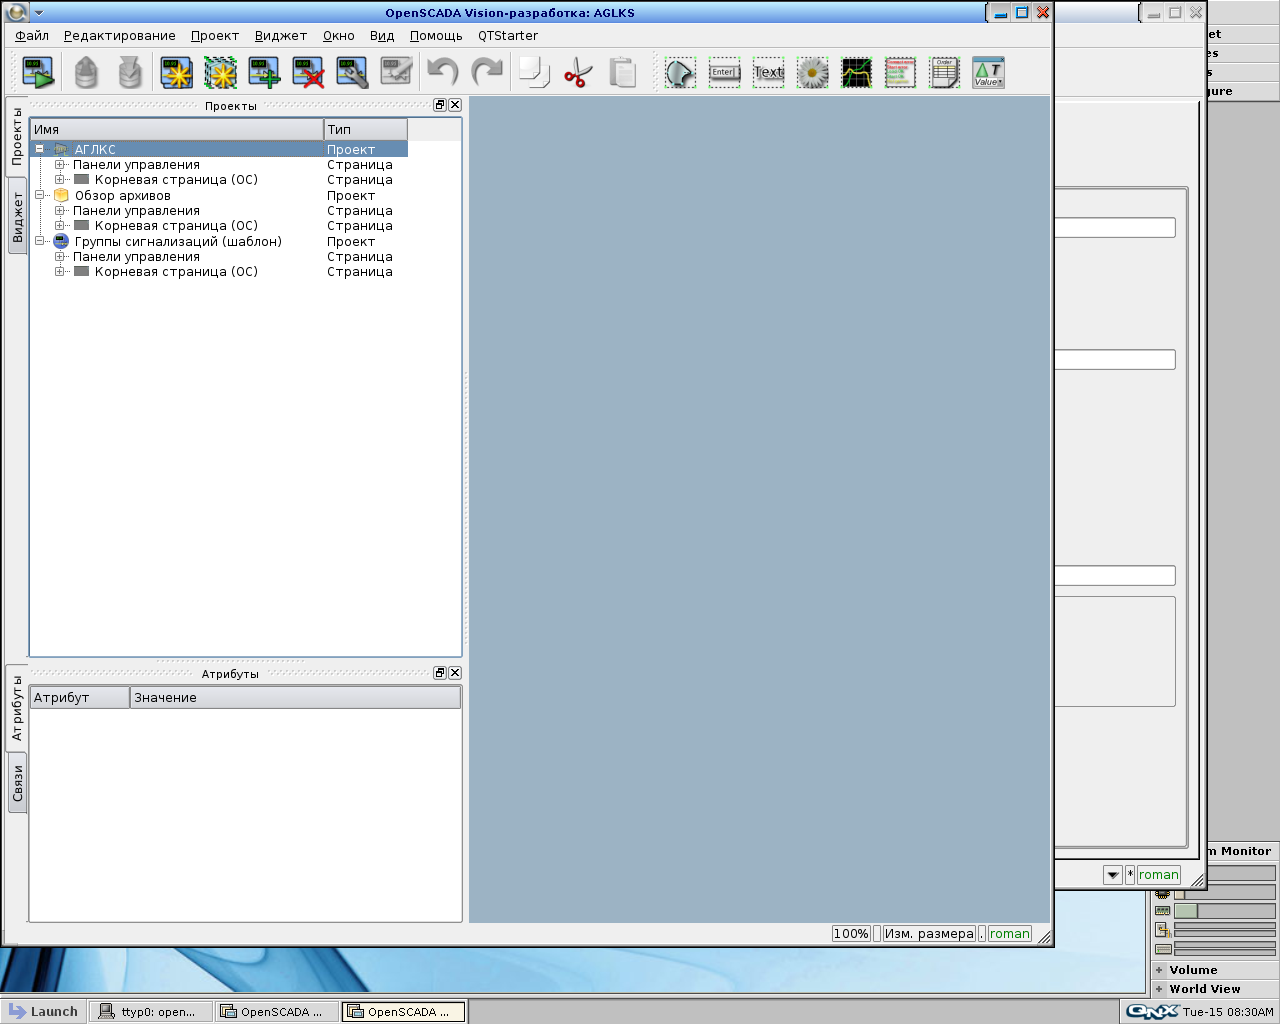This screenshot has width=1280, height=1024.
Task: Click the scissors cut icon
Action: coord(578,72)
